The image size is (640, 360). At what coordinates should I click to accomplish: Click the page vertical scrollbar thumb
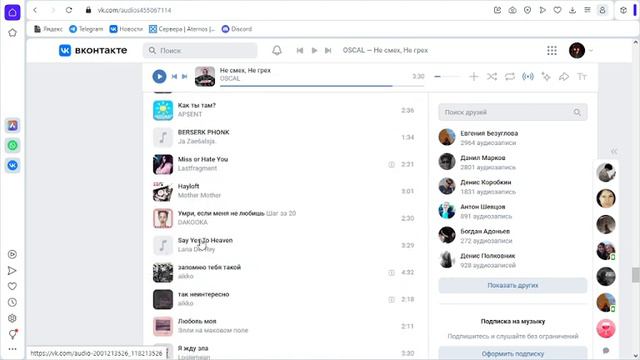(636, 275)
